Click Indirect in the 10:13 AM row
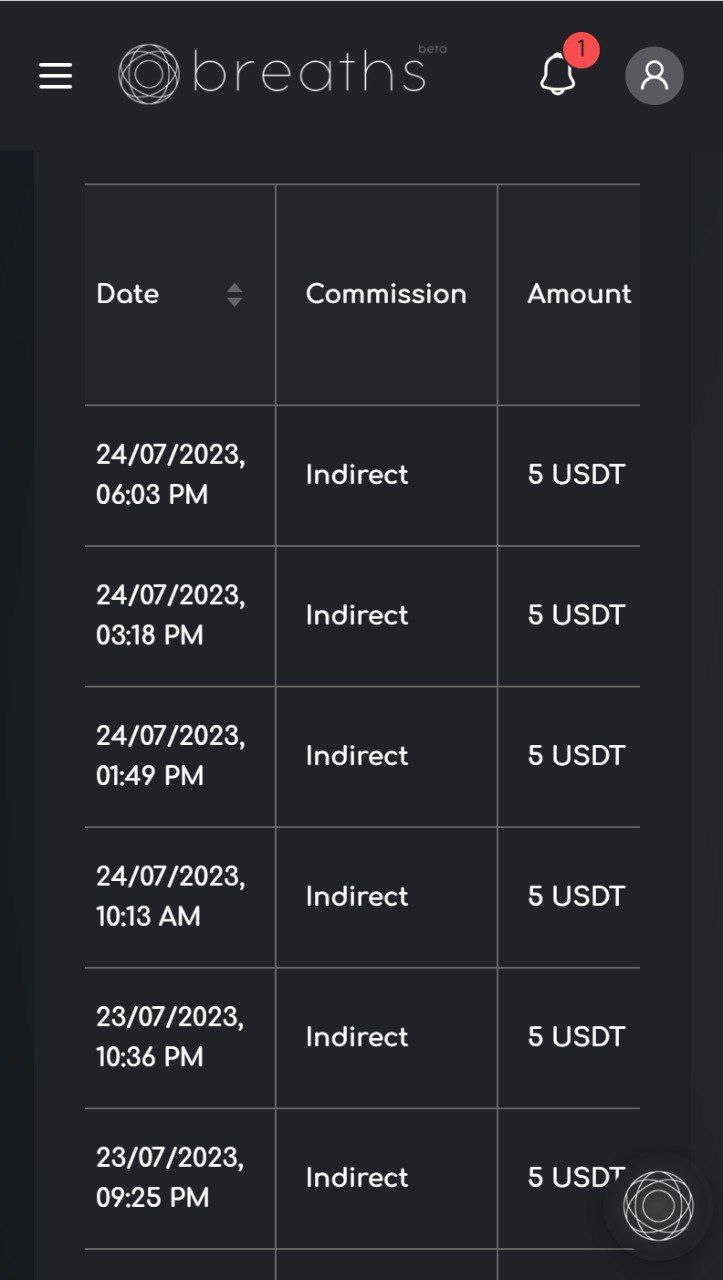The height and width of the screenshot is (1280, 723). (357, 896)
